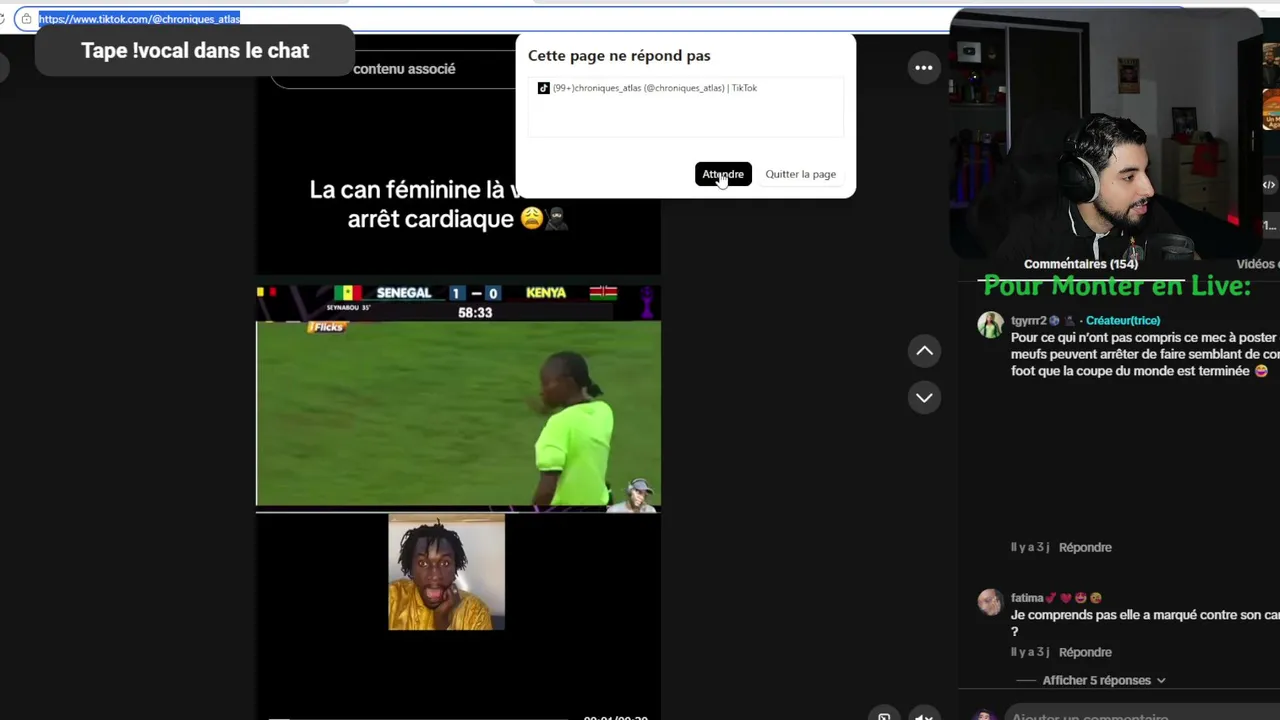
Task: Click the TikTok icon in the unresponsive page entry
Action: pos(543,88)
